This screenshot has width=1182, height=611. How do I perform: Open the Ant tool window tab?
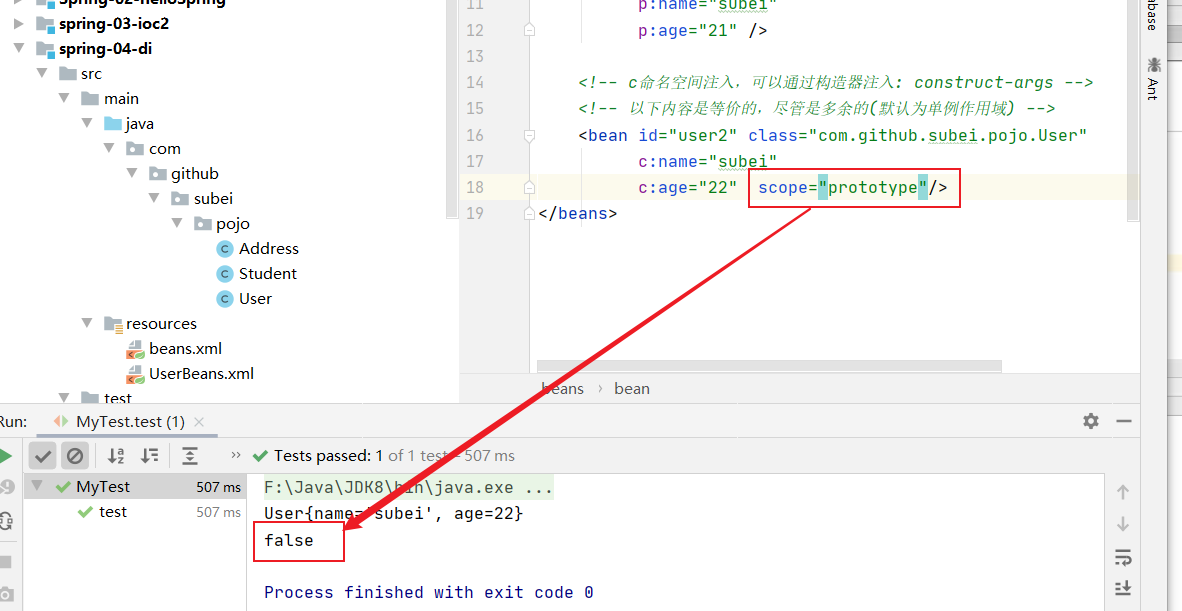tap(1152, 80)
